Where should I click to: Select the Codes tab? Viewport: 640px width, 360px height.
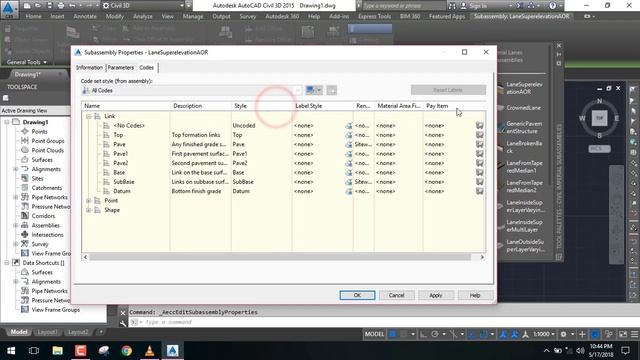click(147, 68)
